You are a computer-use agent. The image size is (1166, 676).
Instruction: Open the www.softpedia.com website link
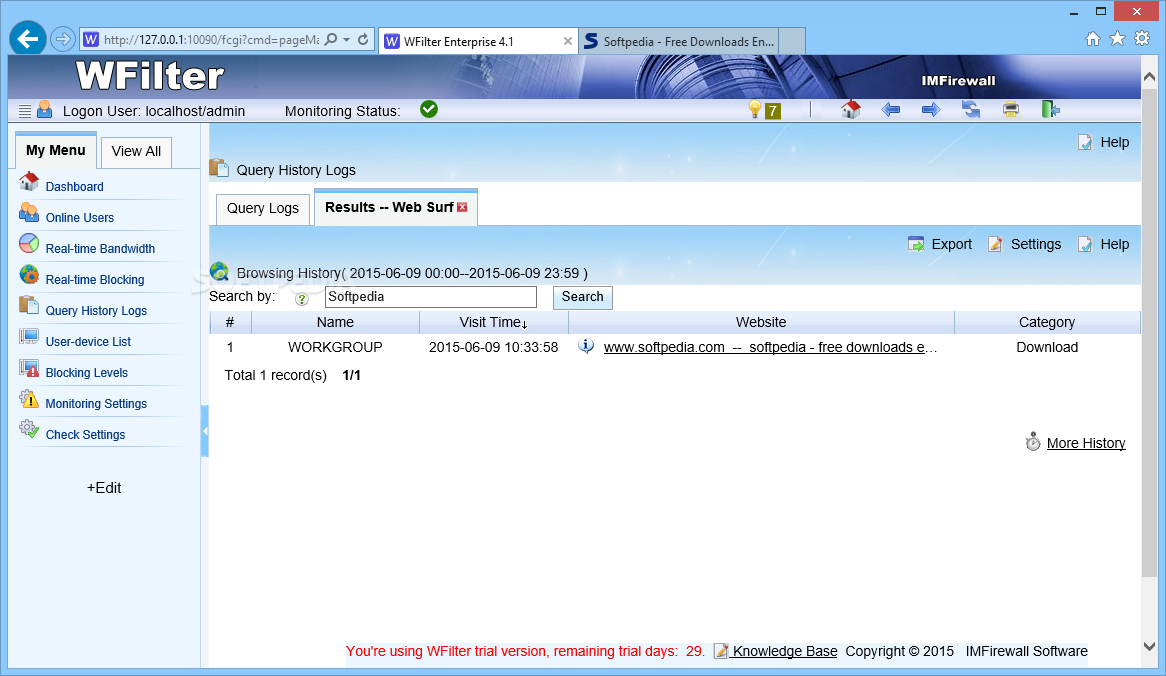point(770,347)
